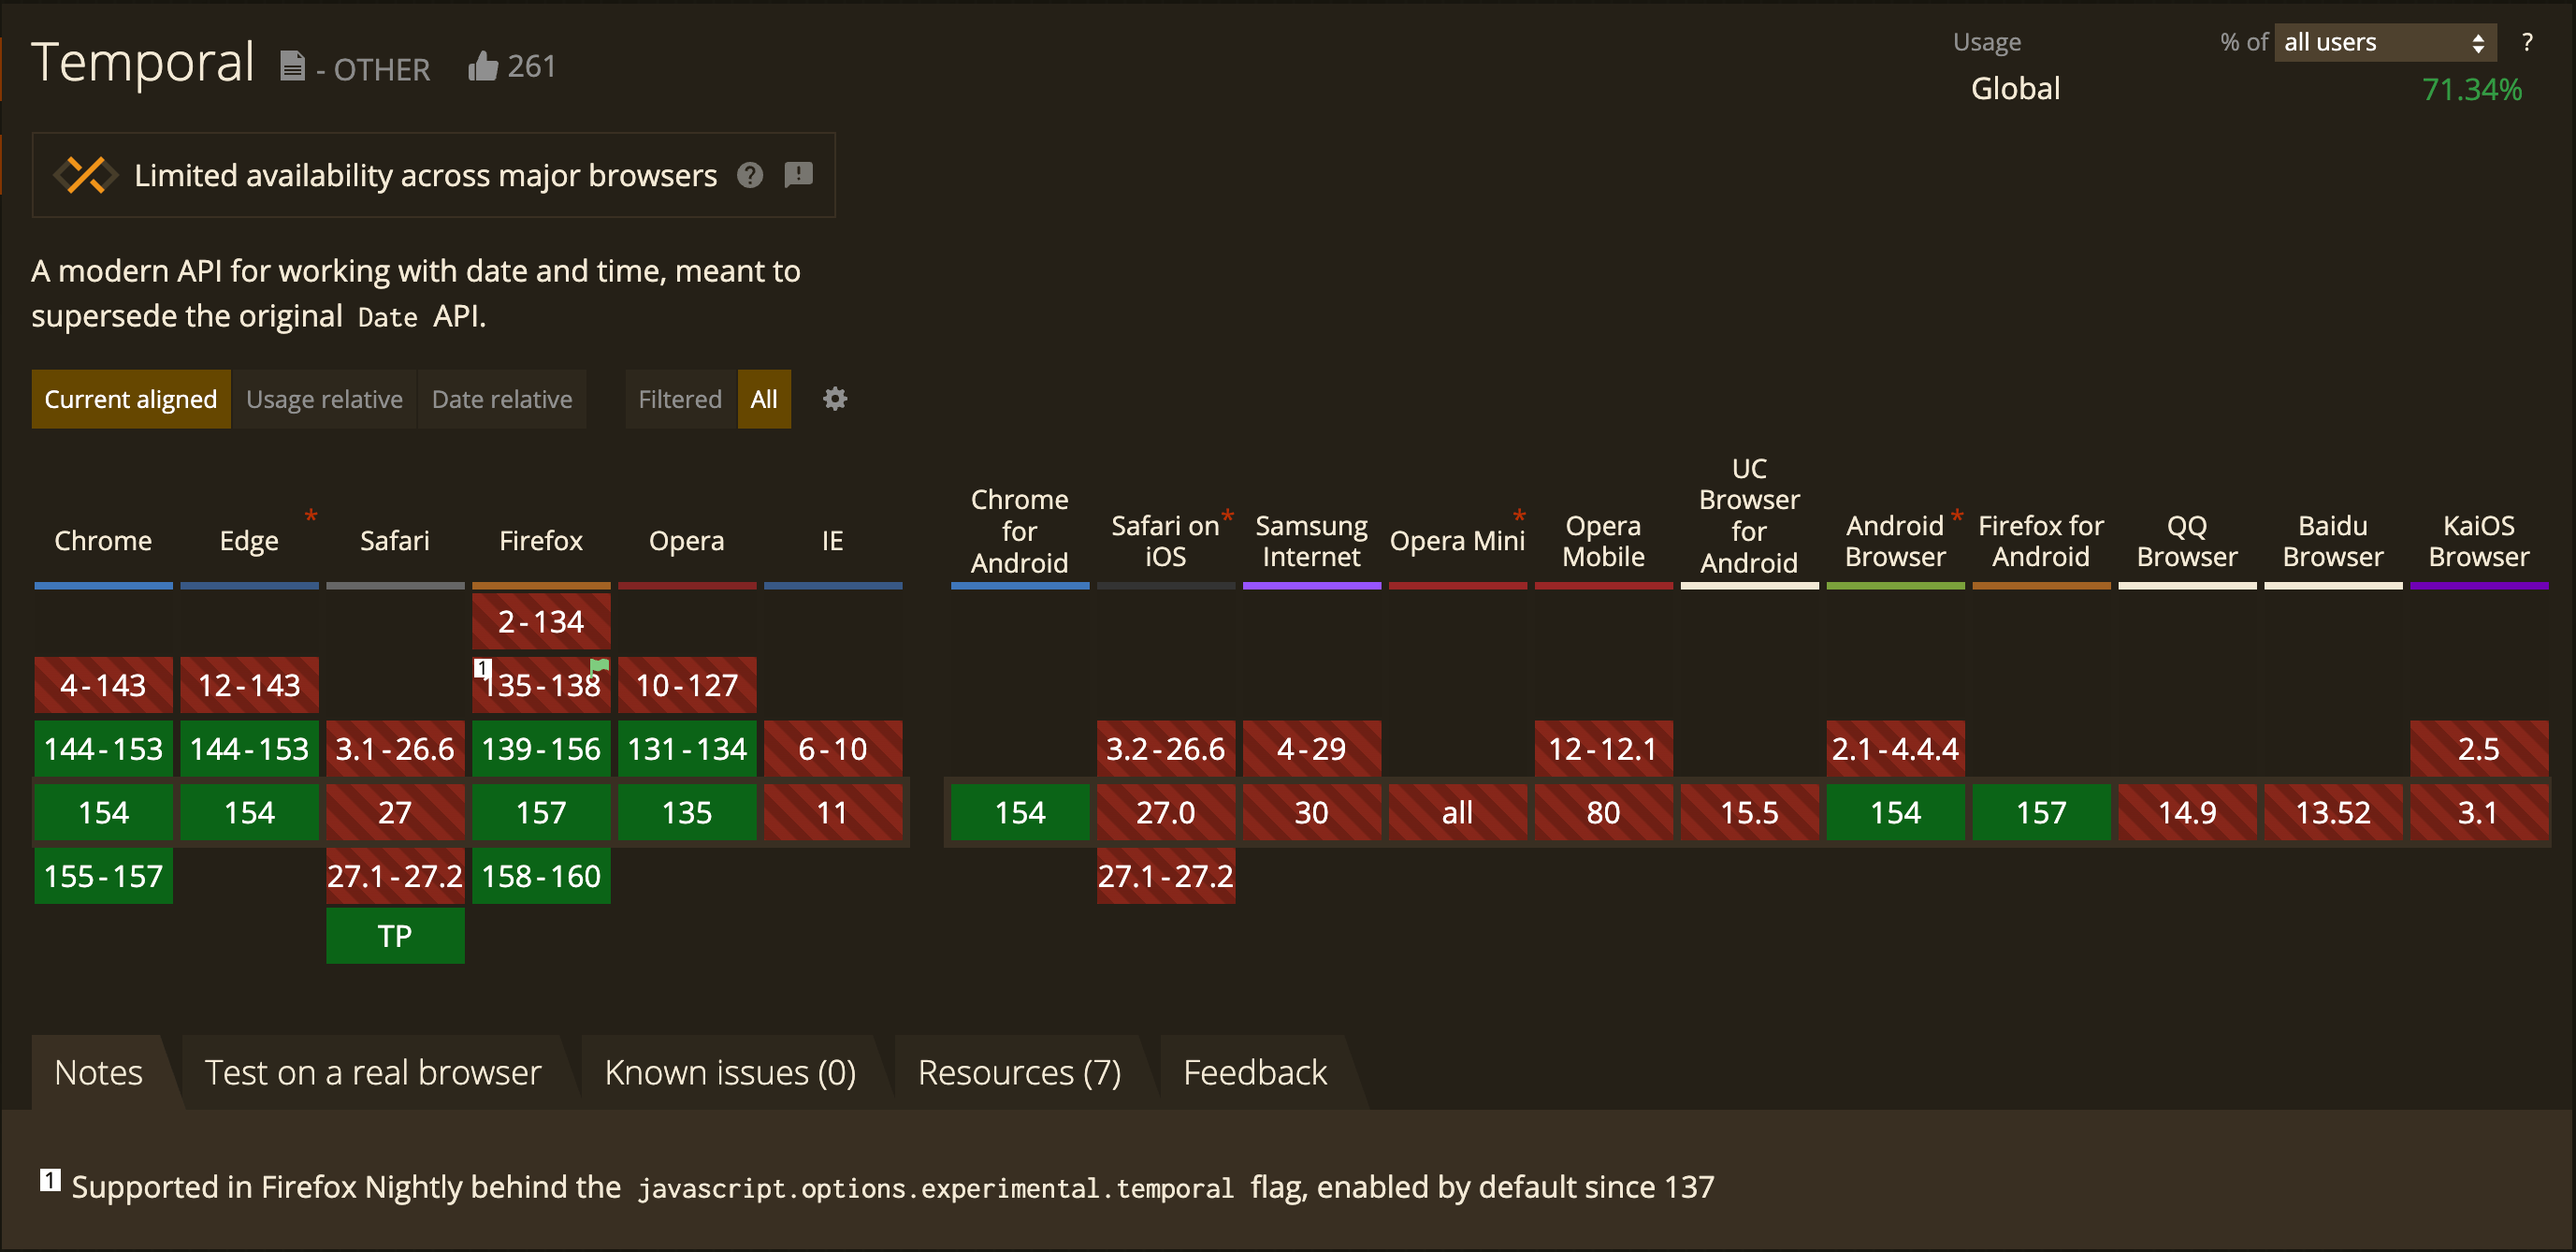
Task: Open the Feedback tab
Action: point(1255,1072)
